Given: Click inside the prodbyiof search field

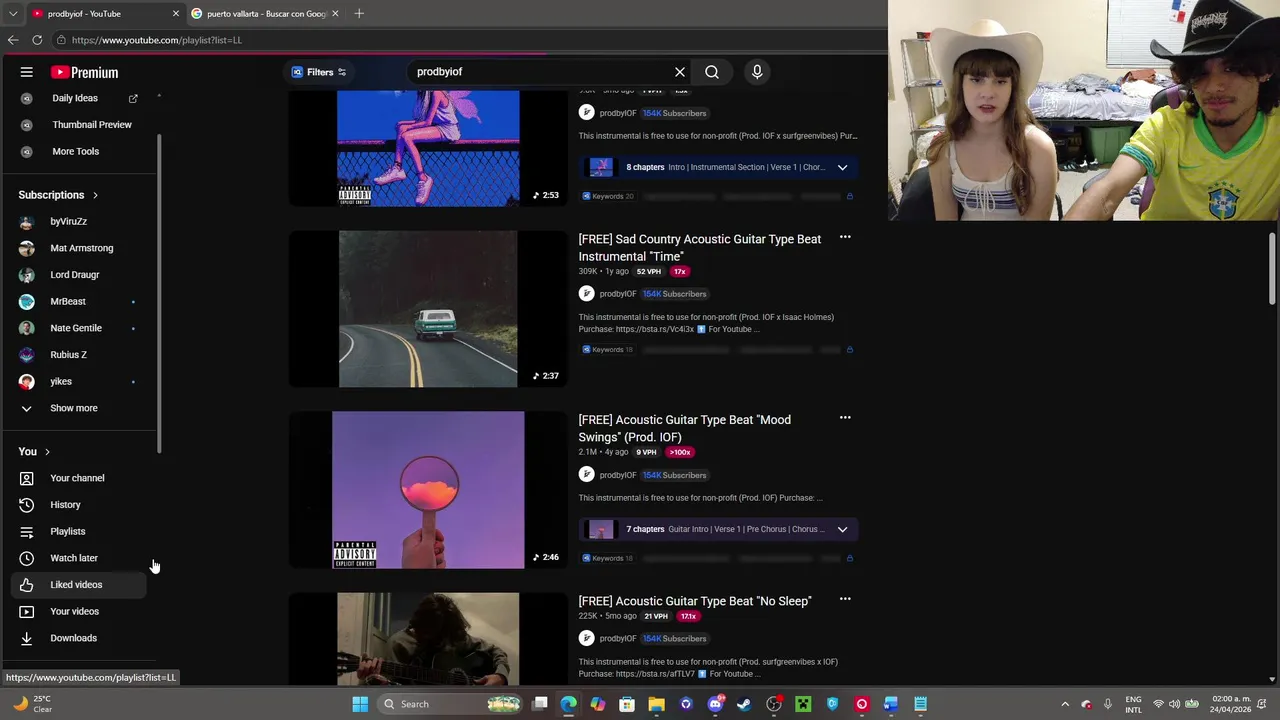Looking at the screenshot, I should pyautogui.click(x=540, y=72).
